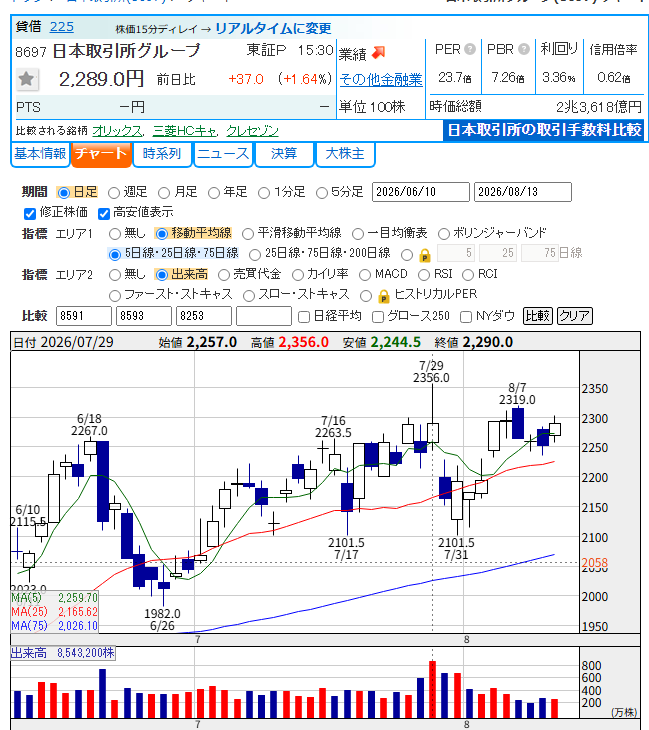Select the MACD indicator
Screen dimensions: 649x730
(365, 275)
